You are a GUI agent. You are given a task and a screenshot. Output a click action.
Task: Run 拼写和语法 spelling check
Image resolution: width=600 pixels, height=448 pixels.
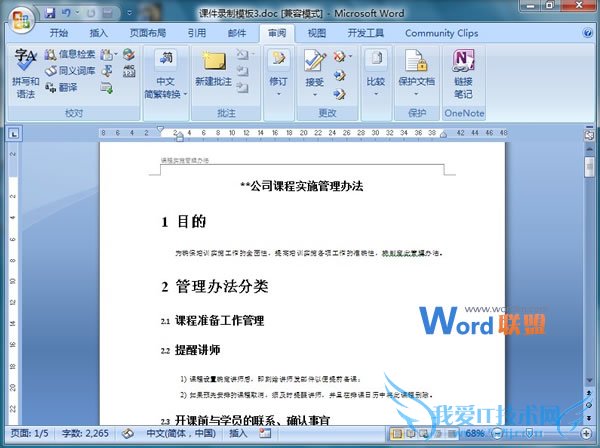click(26, 73)
